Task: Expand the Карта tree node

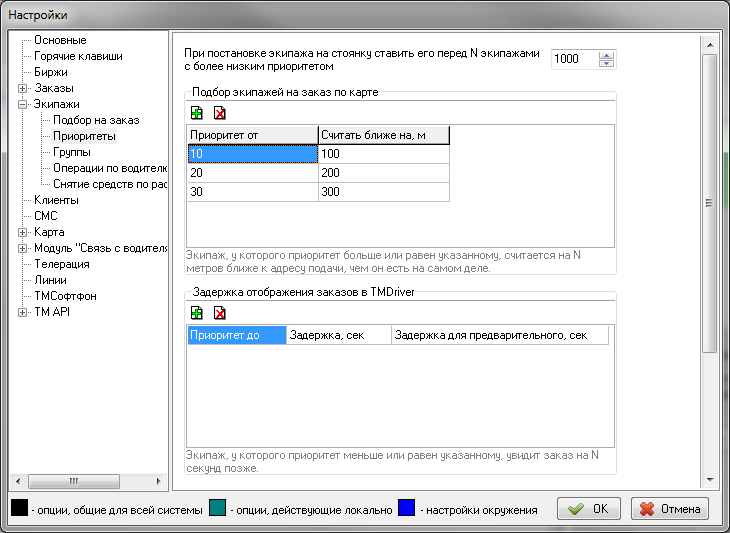Action: [23, 232]
